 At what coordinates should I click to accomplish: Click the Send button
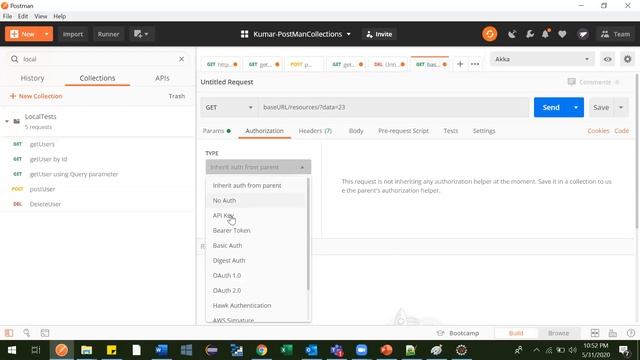[x=551, y=107]
